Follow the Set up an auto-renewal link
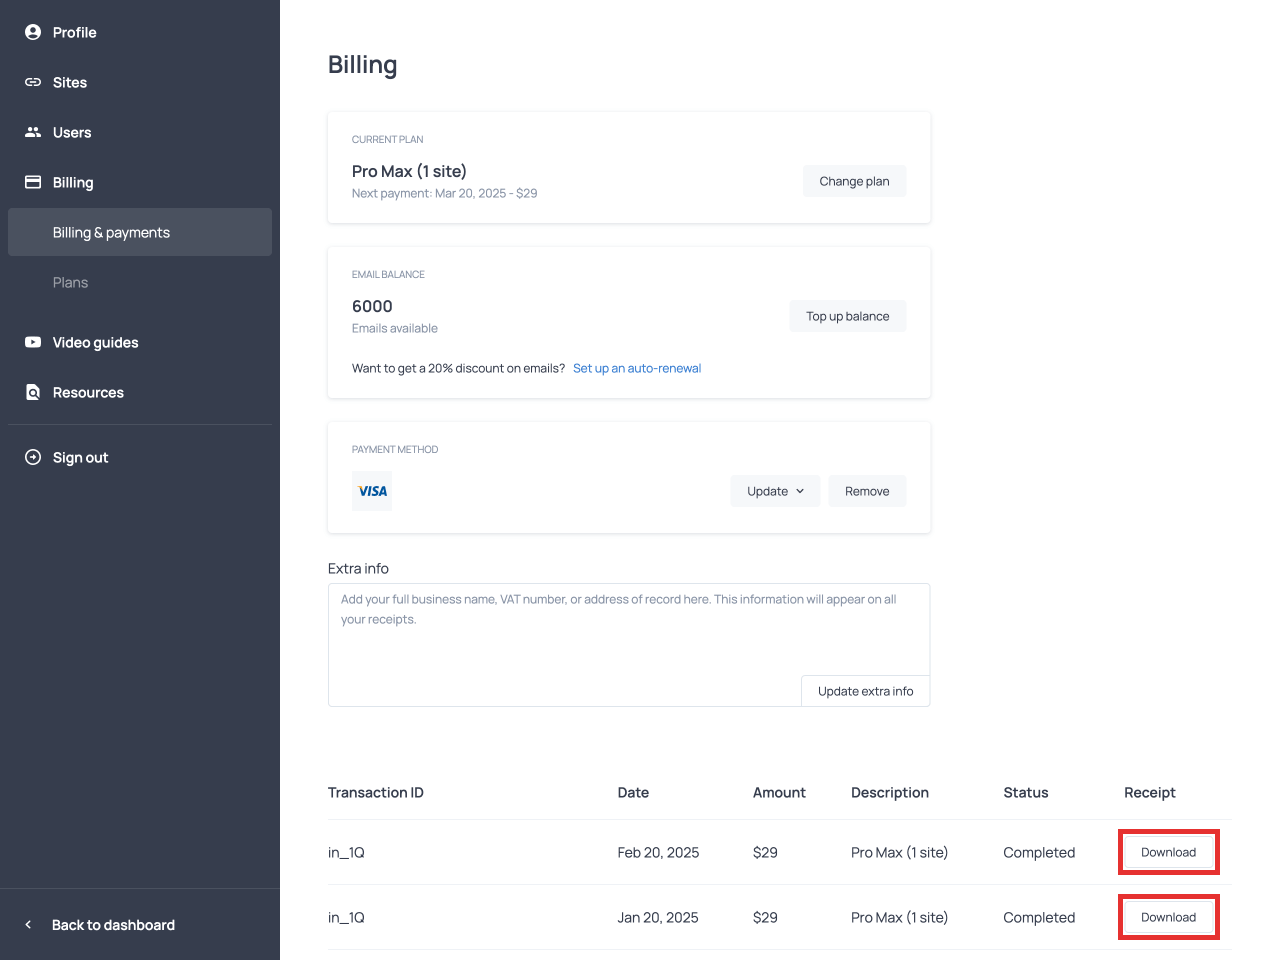 coord(636,368)
